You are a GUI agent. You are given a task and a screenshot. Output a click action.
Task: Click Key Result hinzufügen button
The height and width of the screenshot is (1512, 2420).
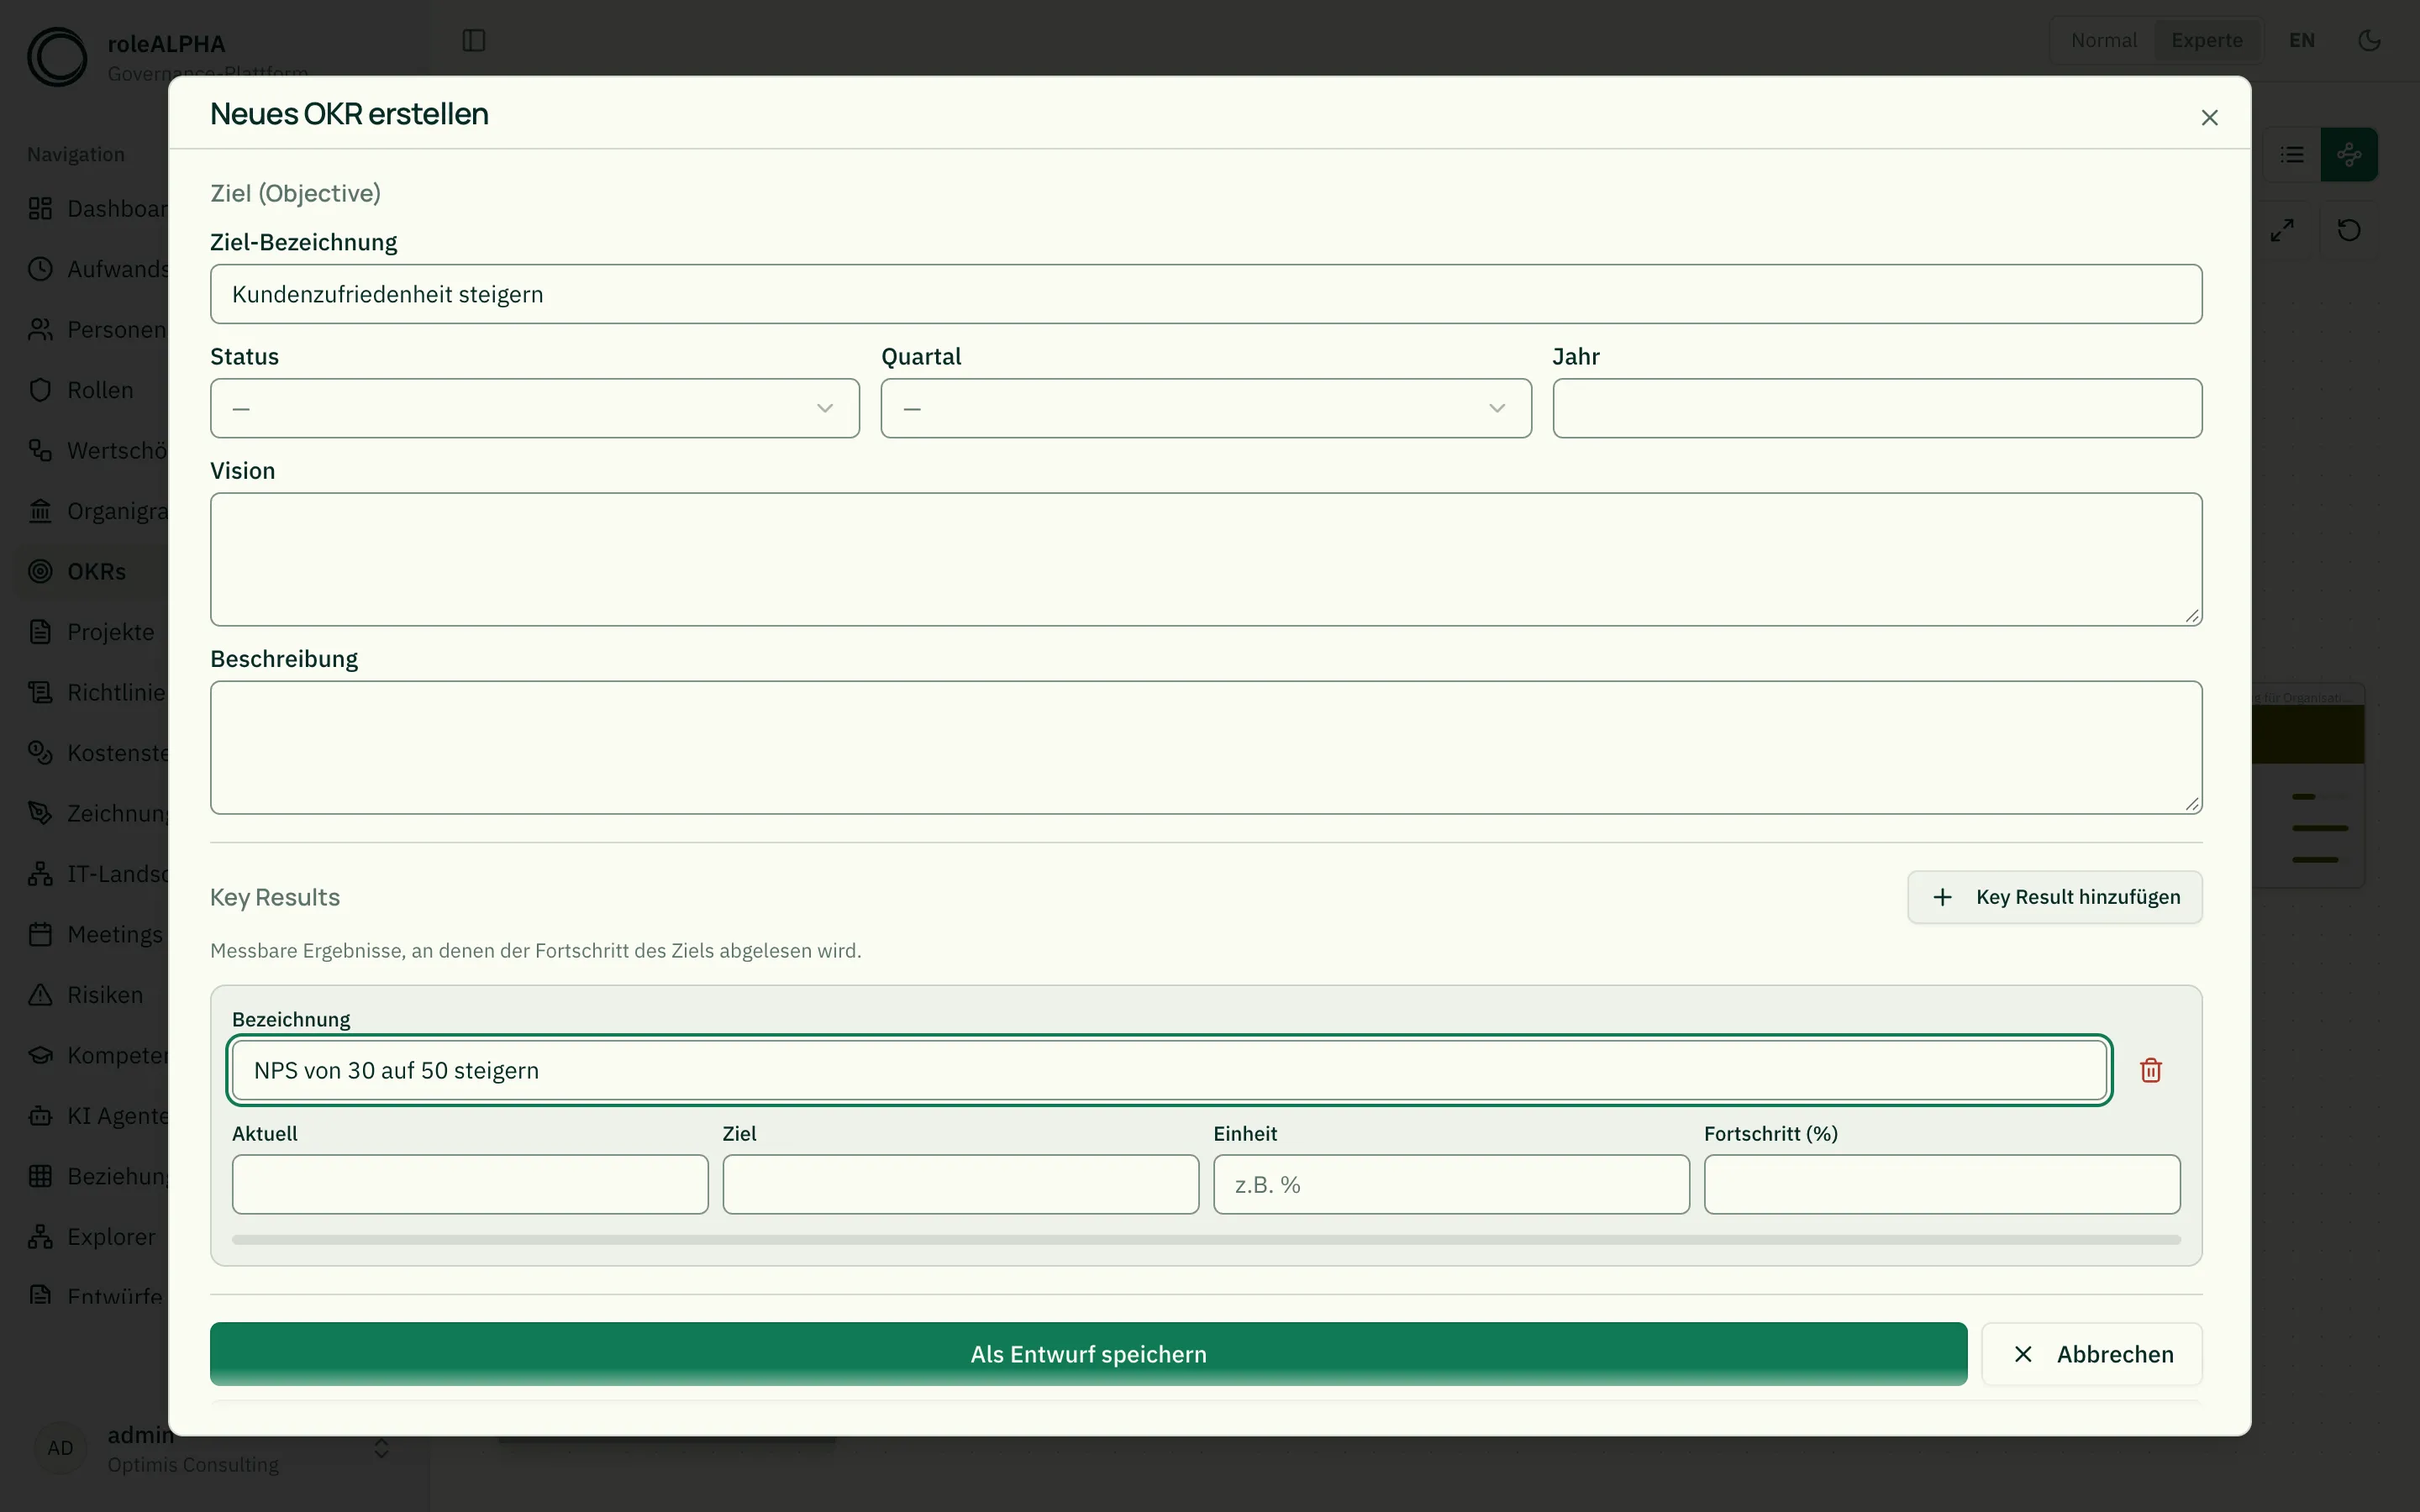coord(2055,897)
